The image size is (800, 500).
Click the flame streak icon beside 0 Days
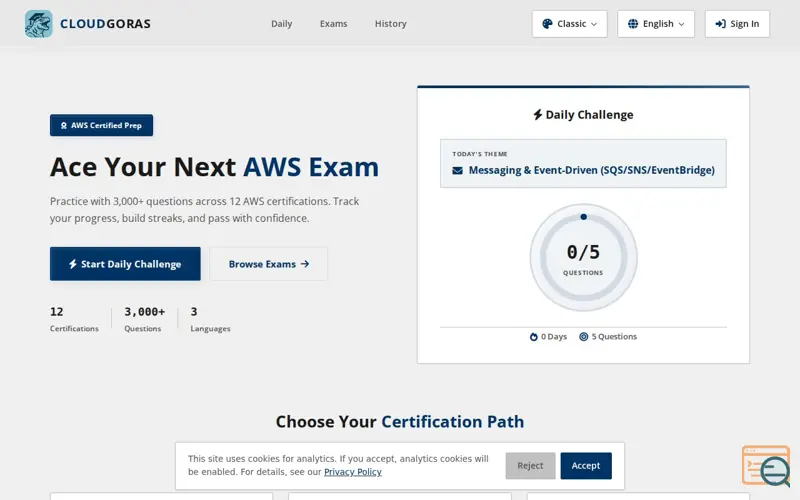click(534, 337)
